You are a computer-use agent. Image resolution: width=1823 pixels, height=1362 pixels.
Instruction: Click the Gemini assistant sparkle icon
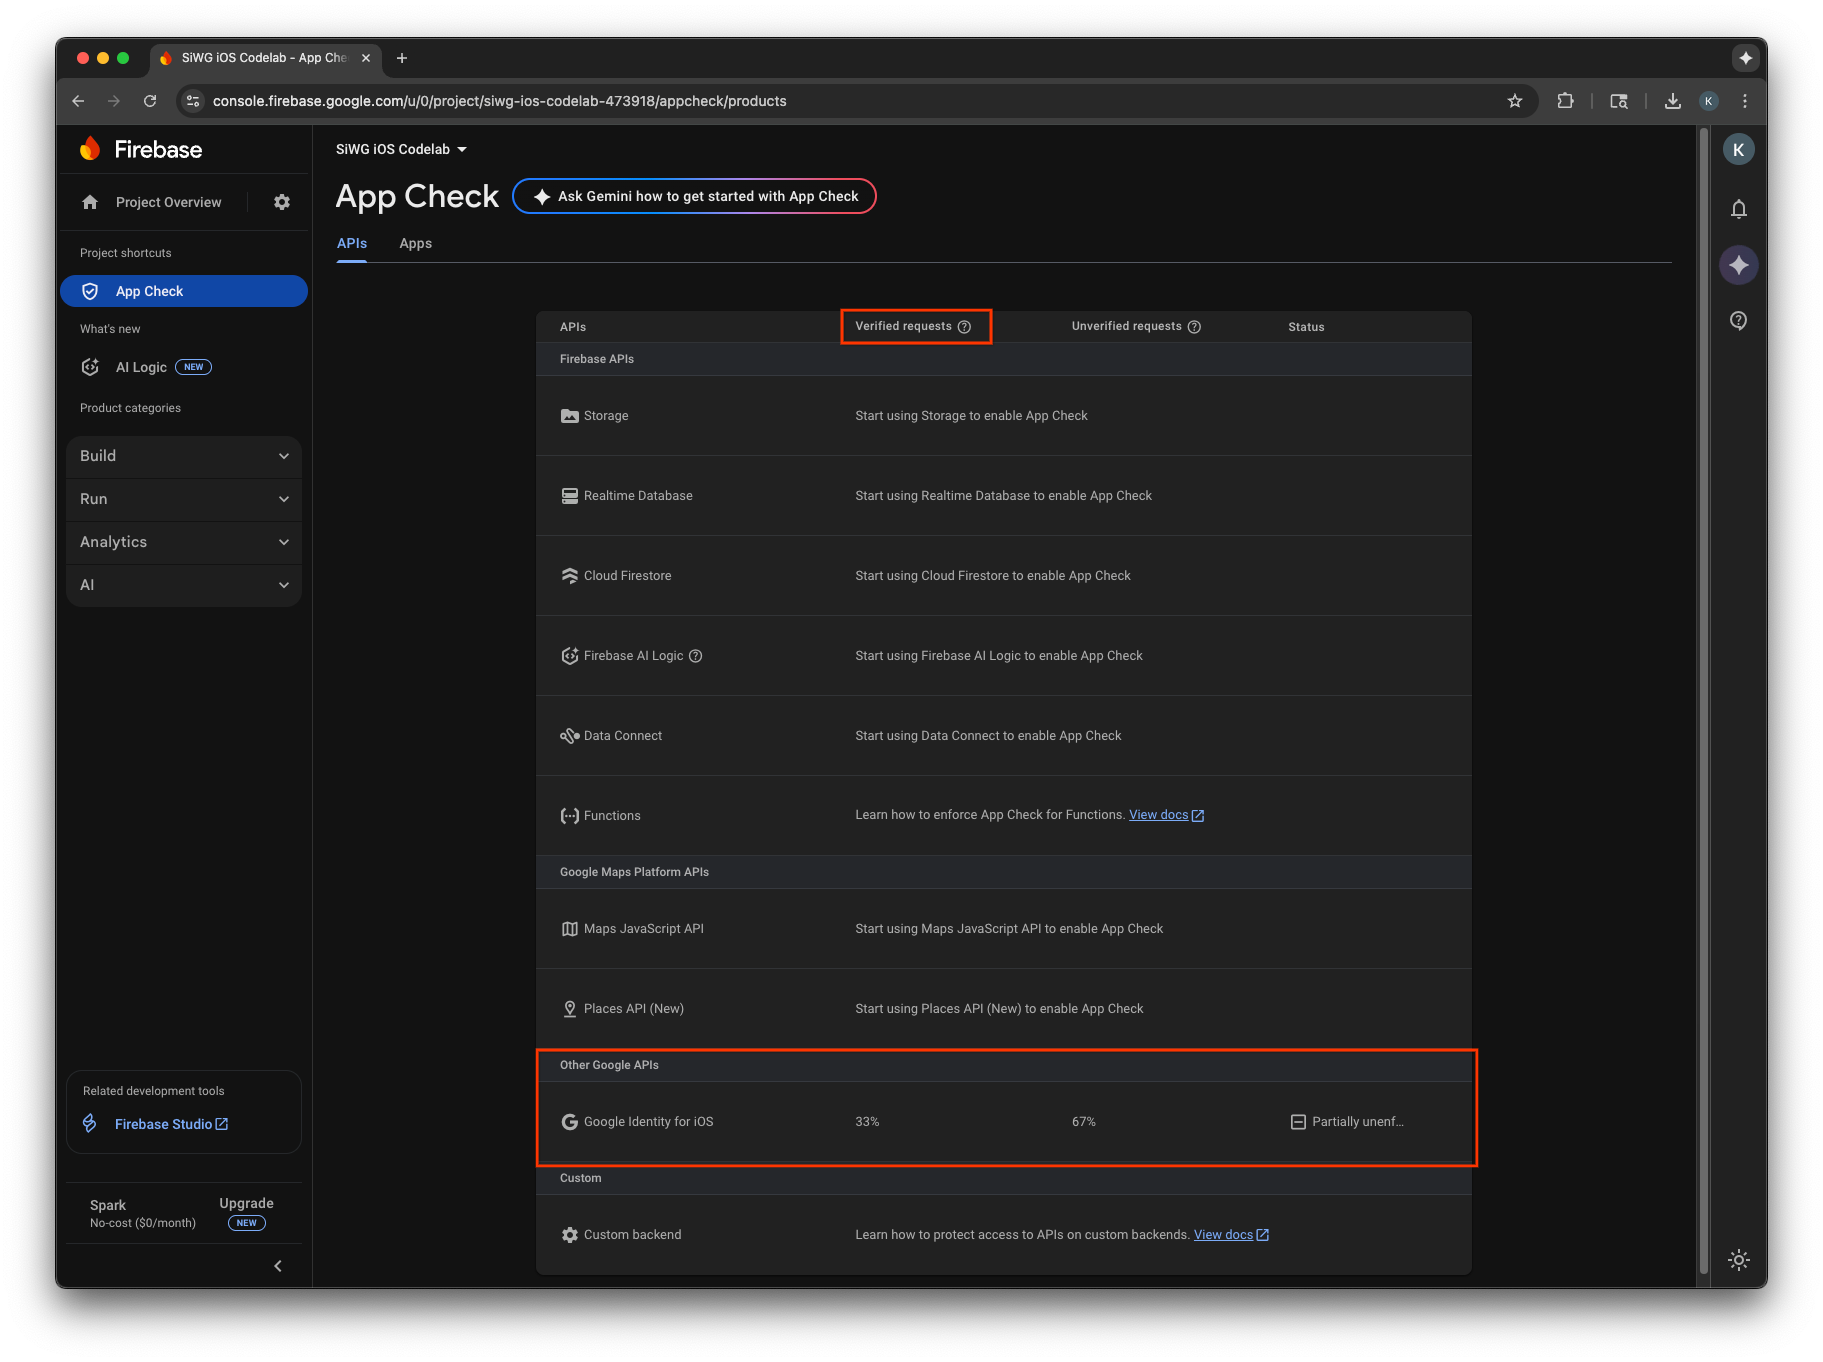[x=1738, y=264]
